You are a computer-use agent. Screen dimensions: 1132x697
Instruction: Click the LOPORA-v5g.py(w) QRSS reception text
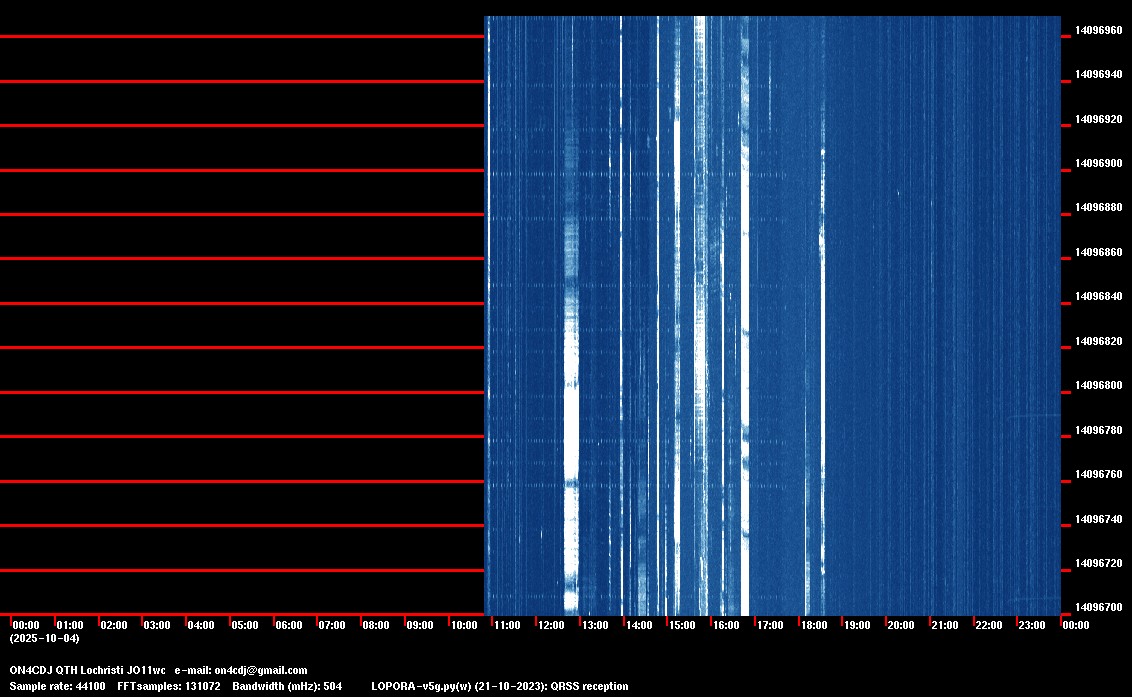click(x=500, y=686)
